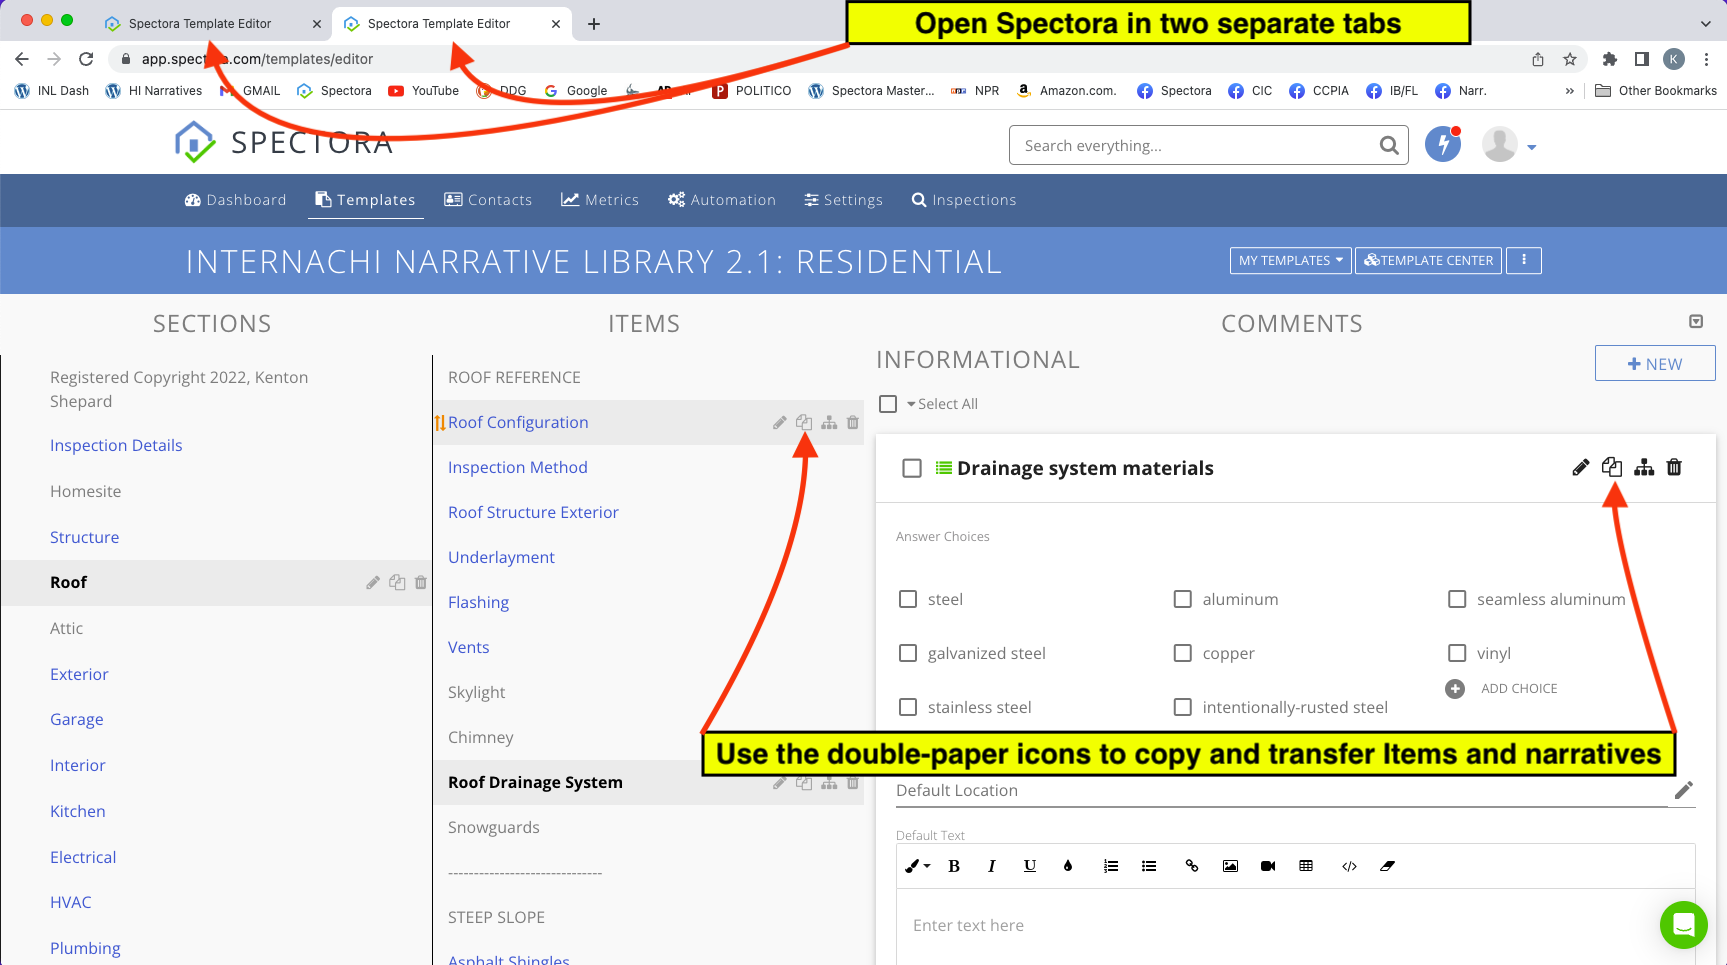Check the galvanized steel answer choice
The height and width of the screenshot is (965, 1727).
[908, 653]
